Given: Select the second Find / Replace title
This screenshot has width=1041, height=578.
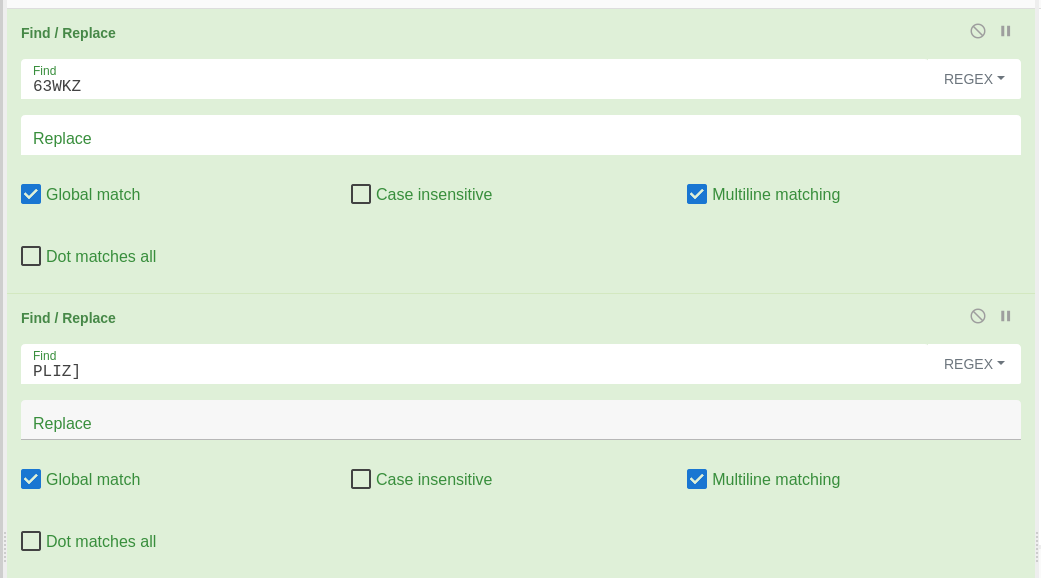Looking at the screenshot, I should pos(68,318).
